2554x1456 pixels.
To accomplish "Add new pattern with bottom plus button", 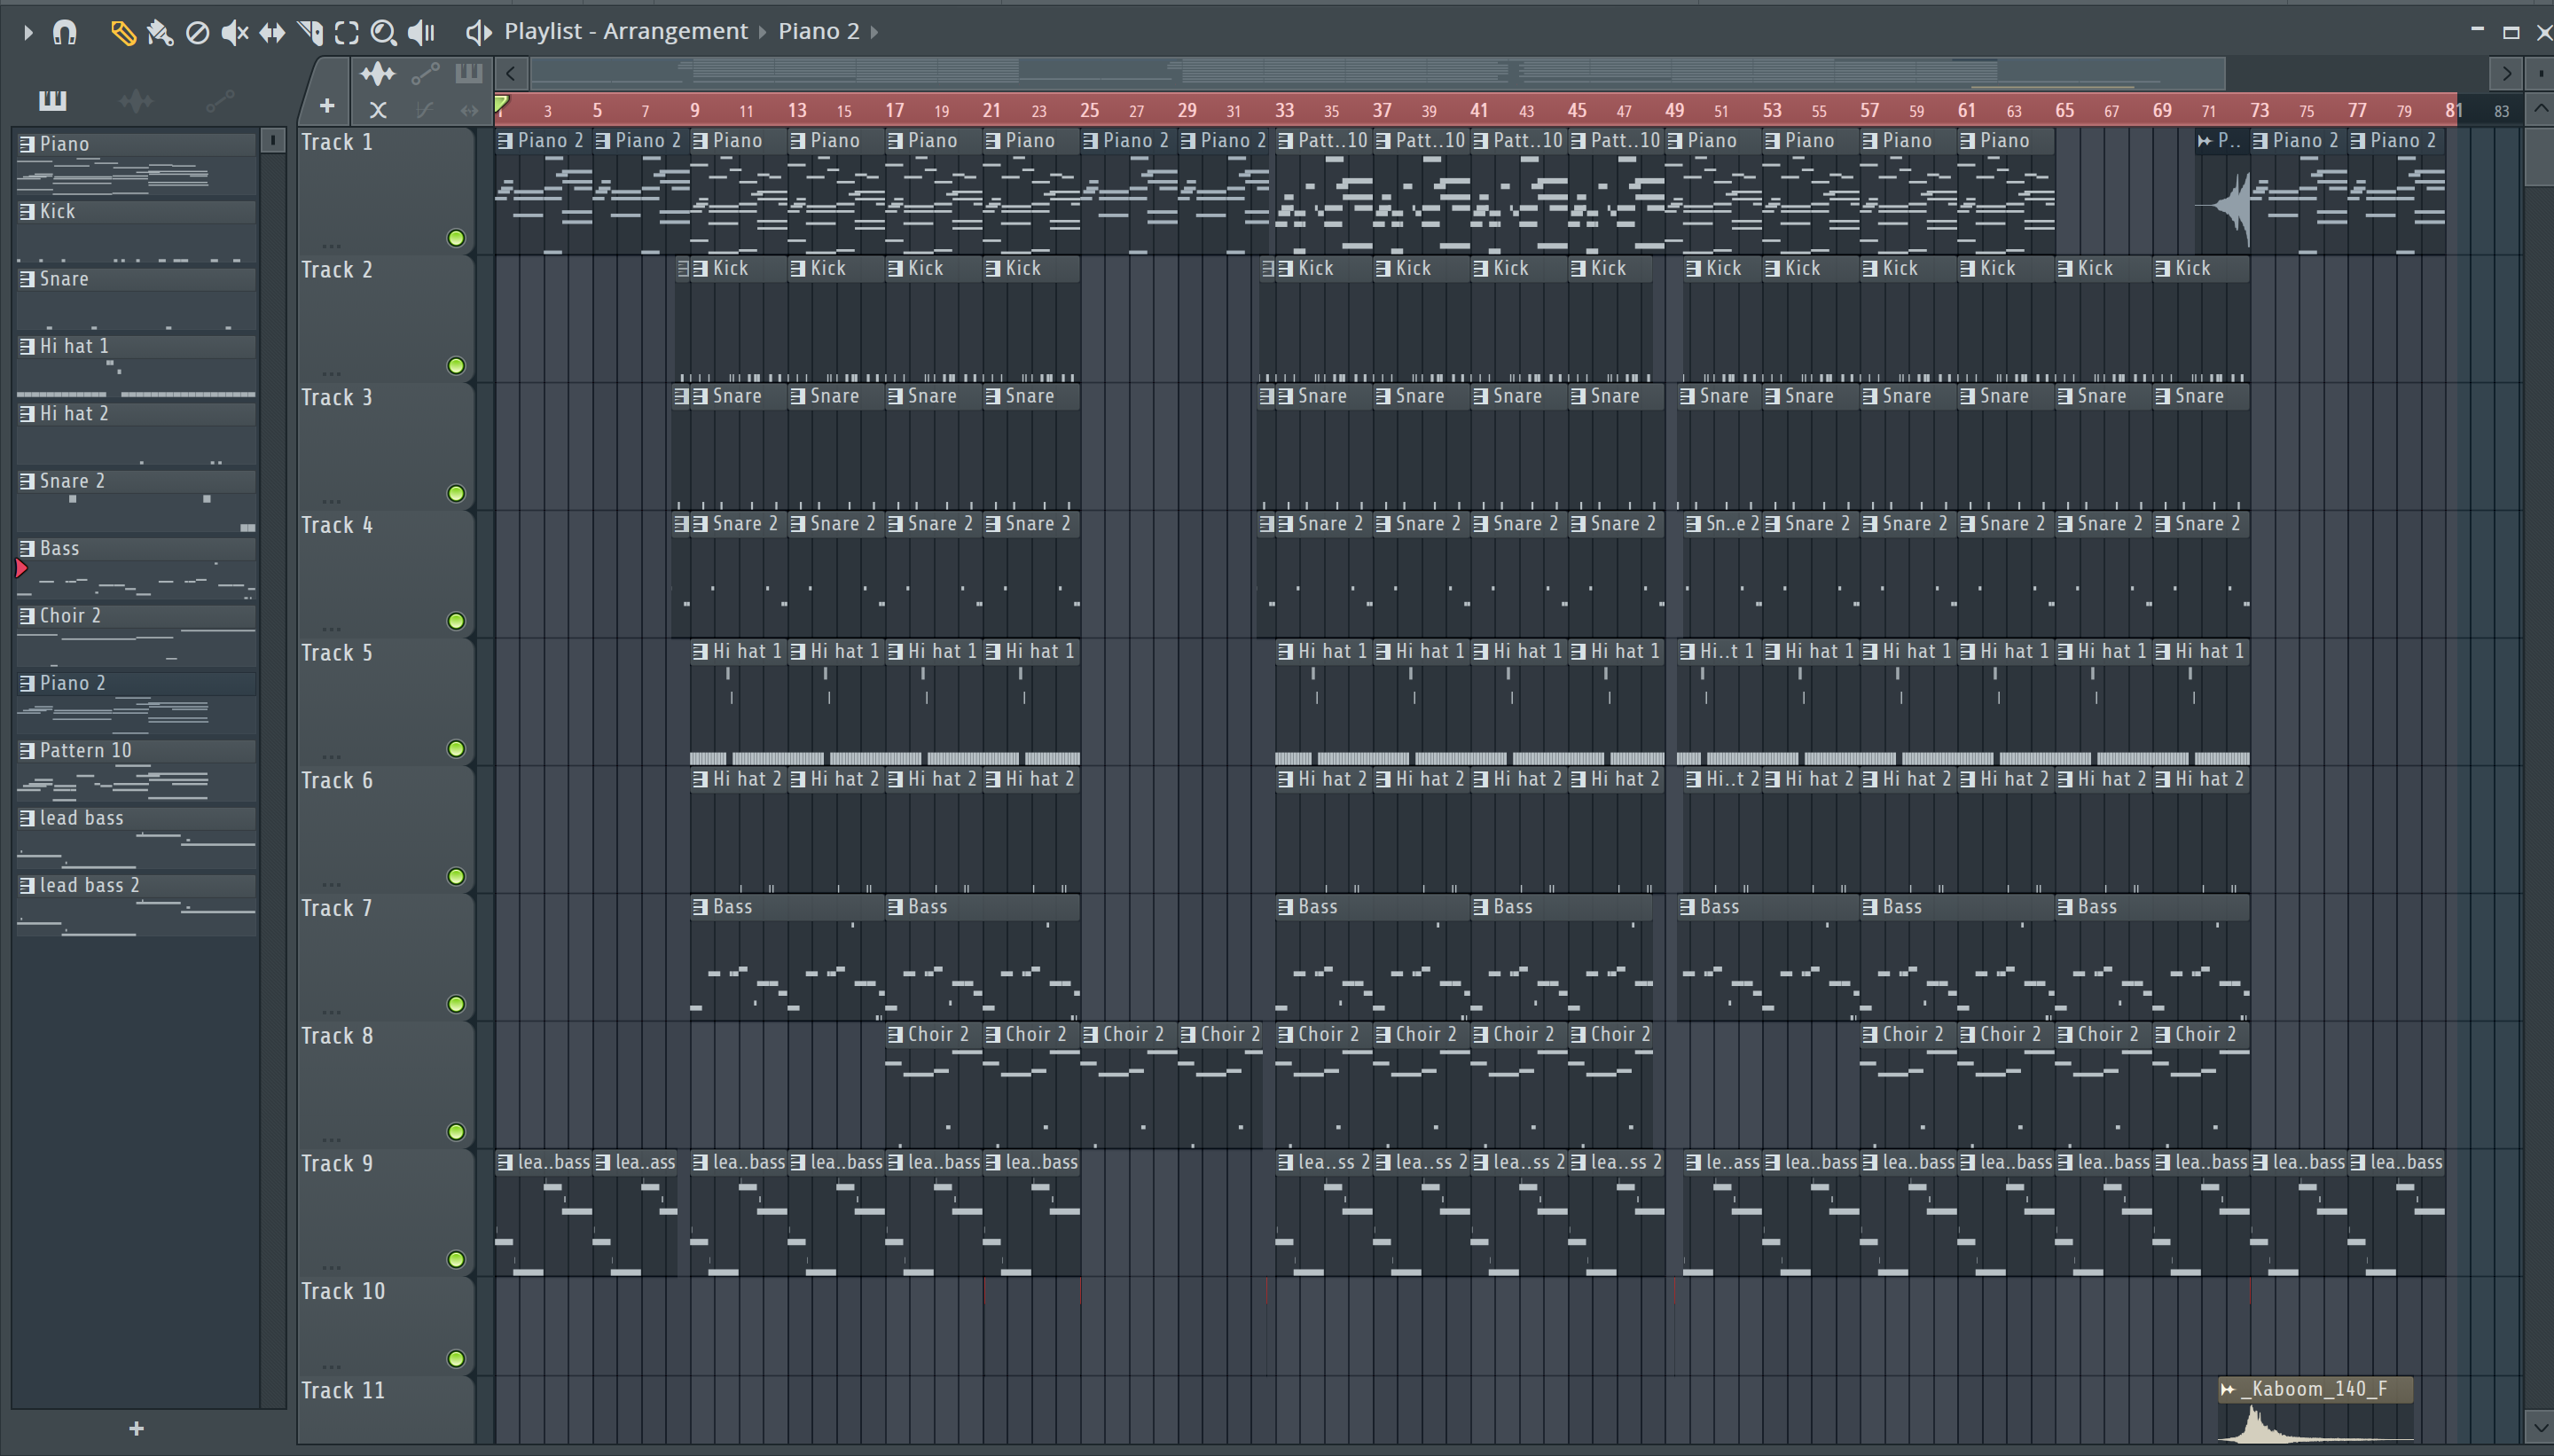I will tap(137, 1429).
